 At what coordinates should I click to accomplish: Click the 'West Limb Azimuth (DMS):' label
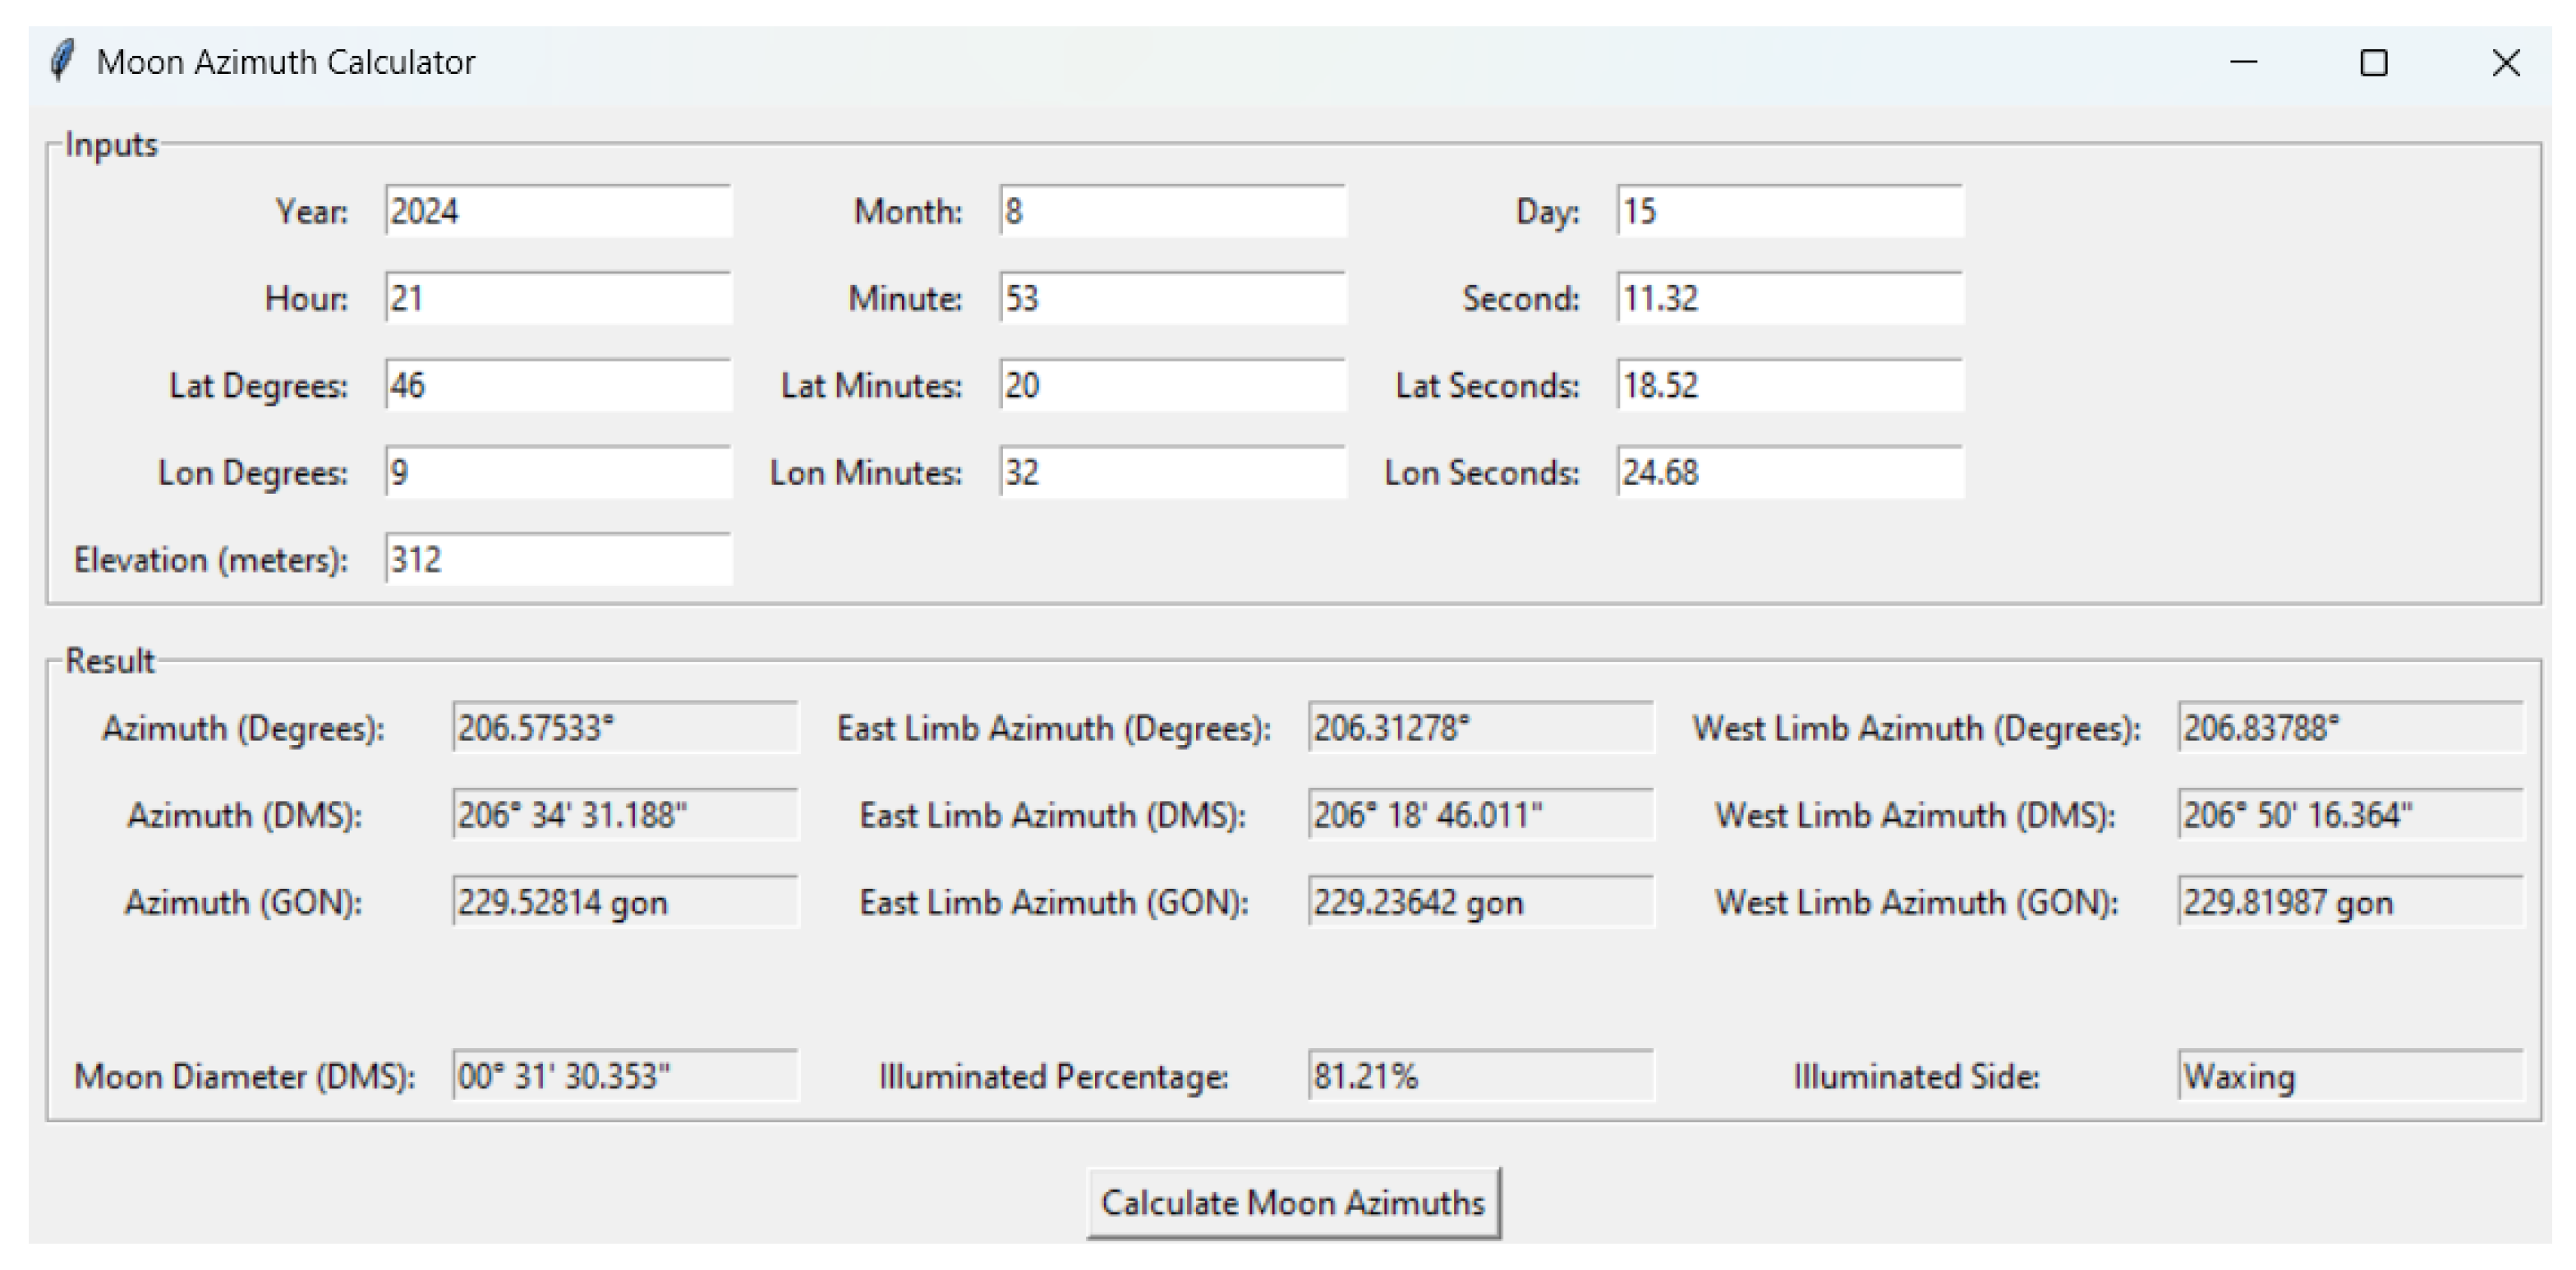click(x=1915, y=815)
